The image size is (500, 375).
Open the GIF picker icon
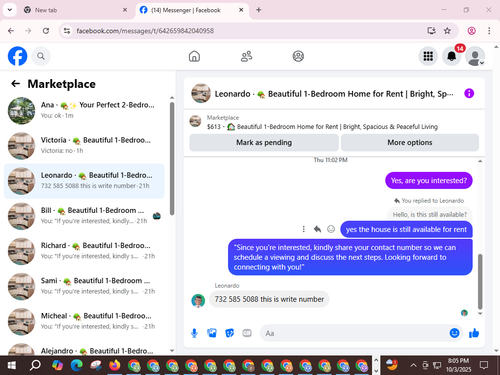click(247, 333)
